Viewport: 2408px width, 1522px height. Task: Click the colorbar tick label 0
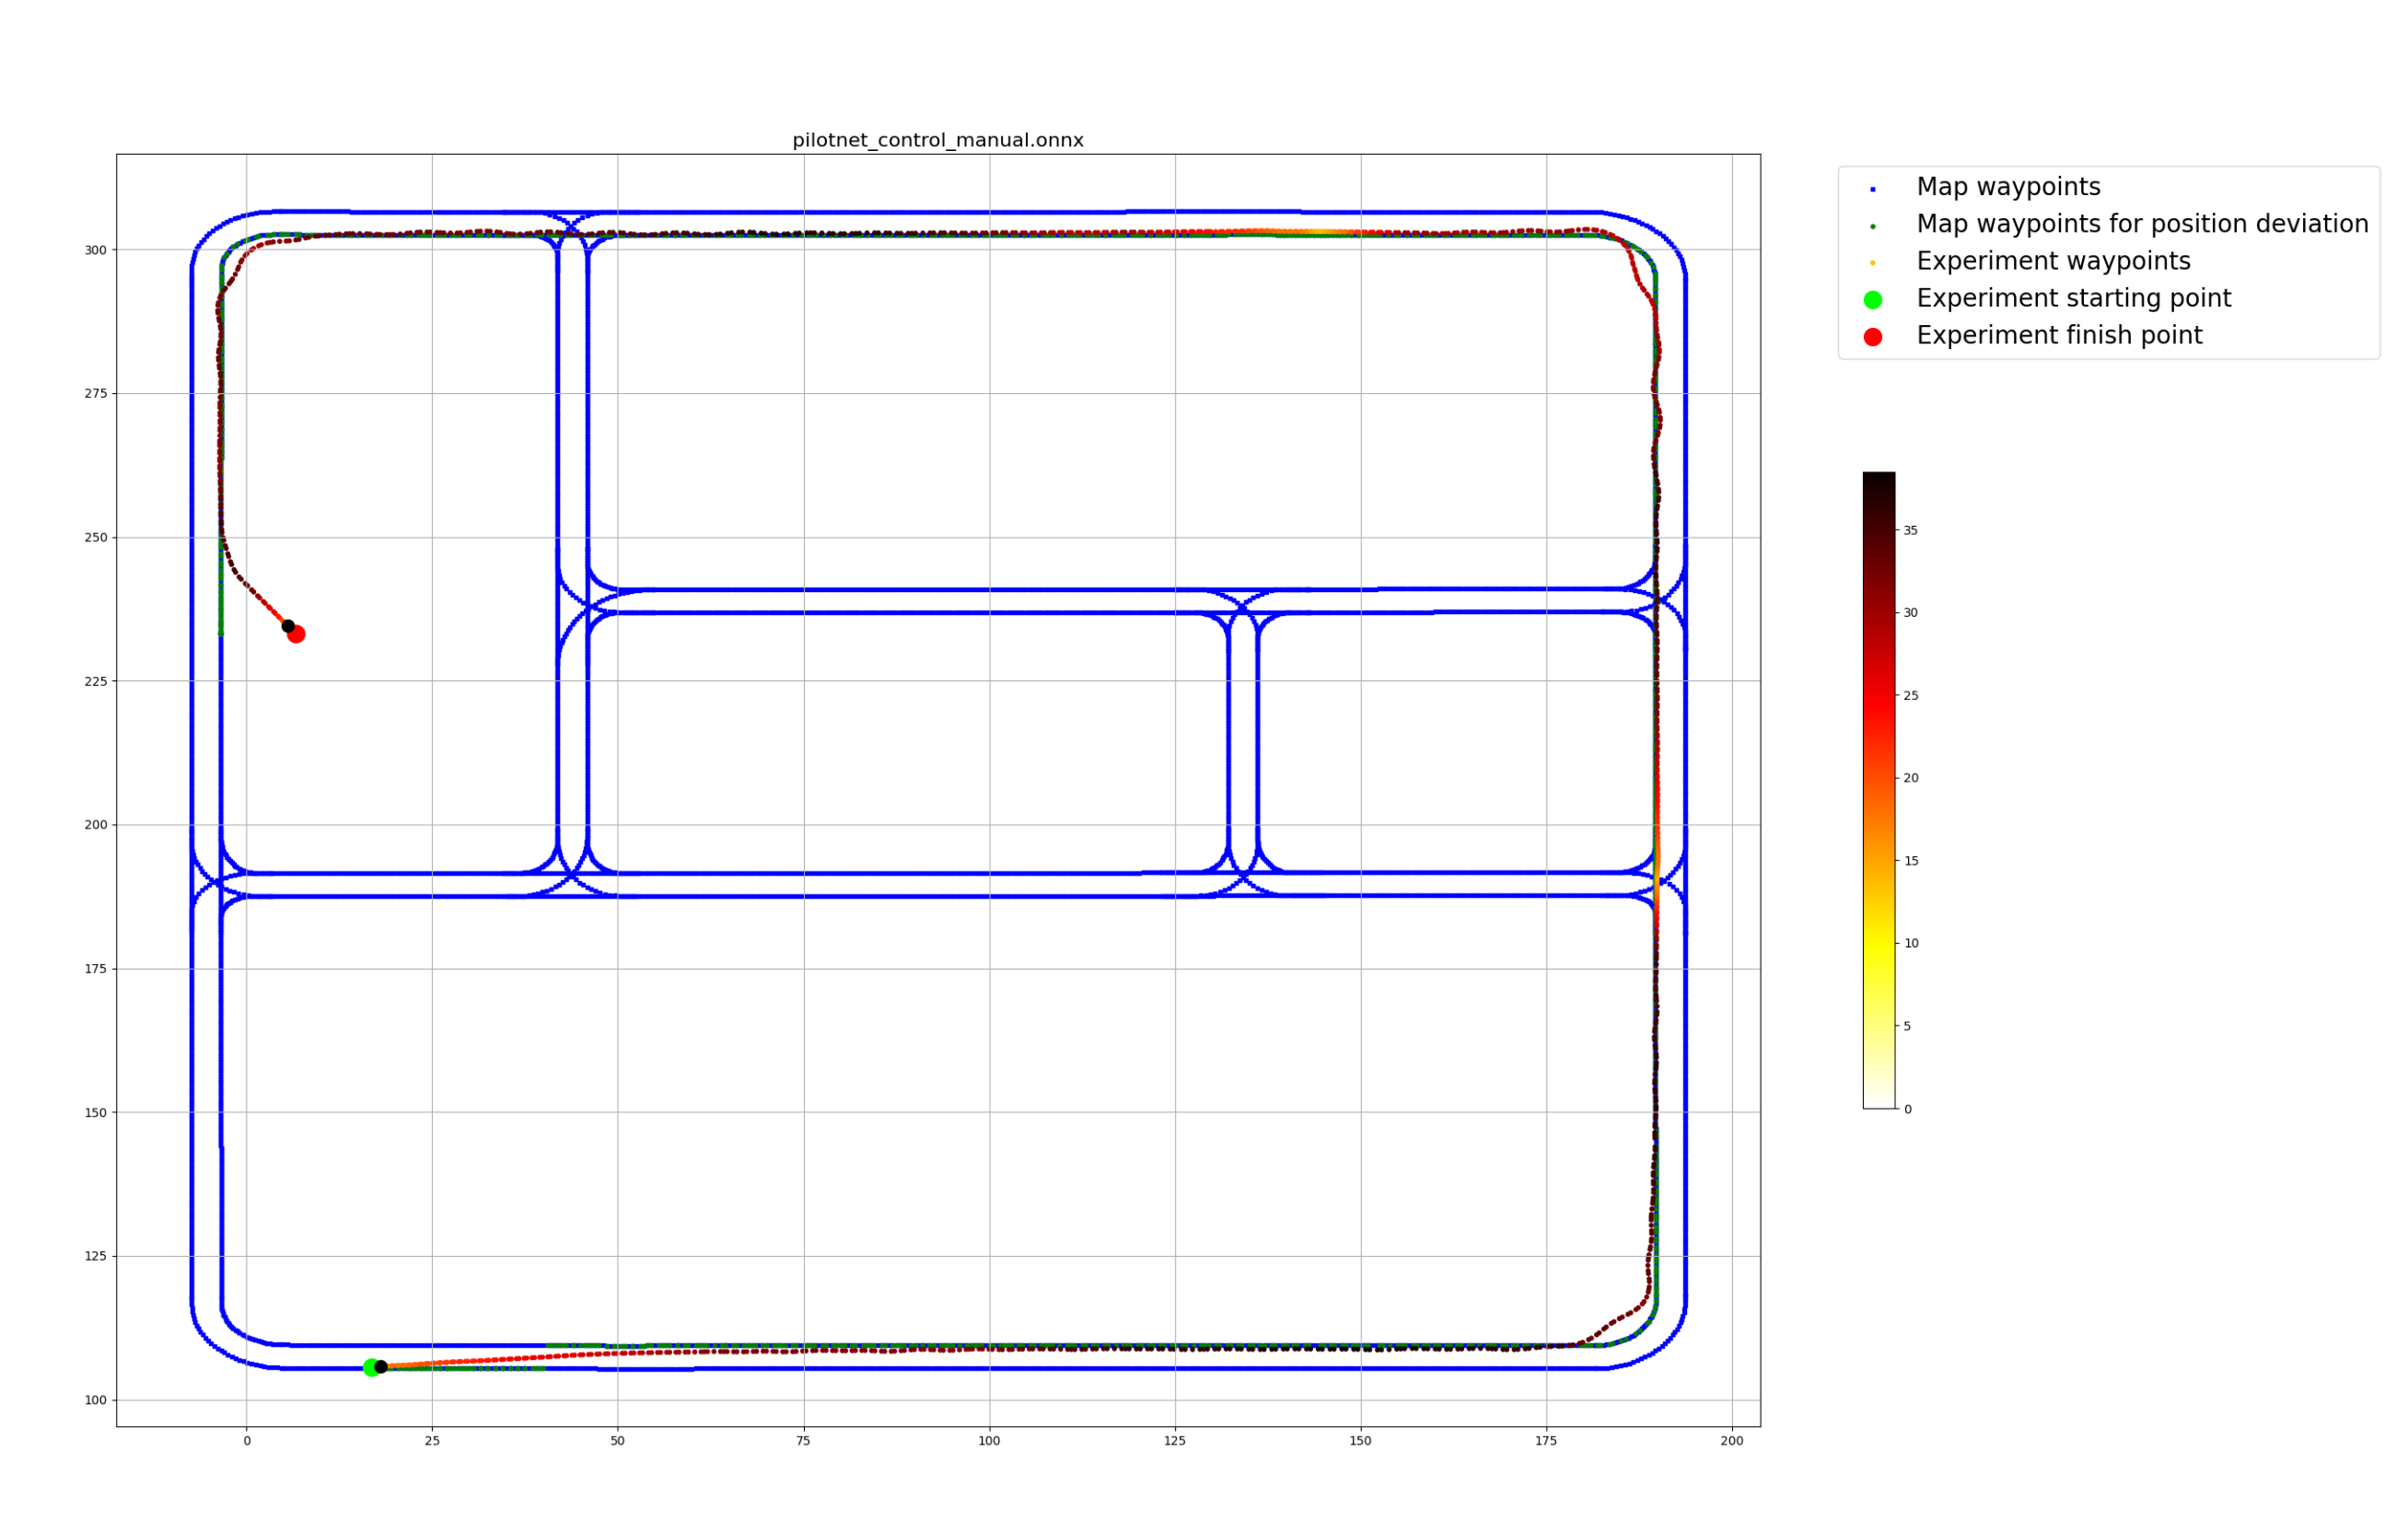click(1907, 1109)
